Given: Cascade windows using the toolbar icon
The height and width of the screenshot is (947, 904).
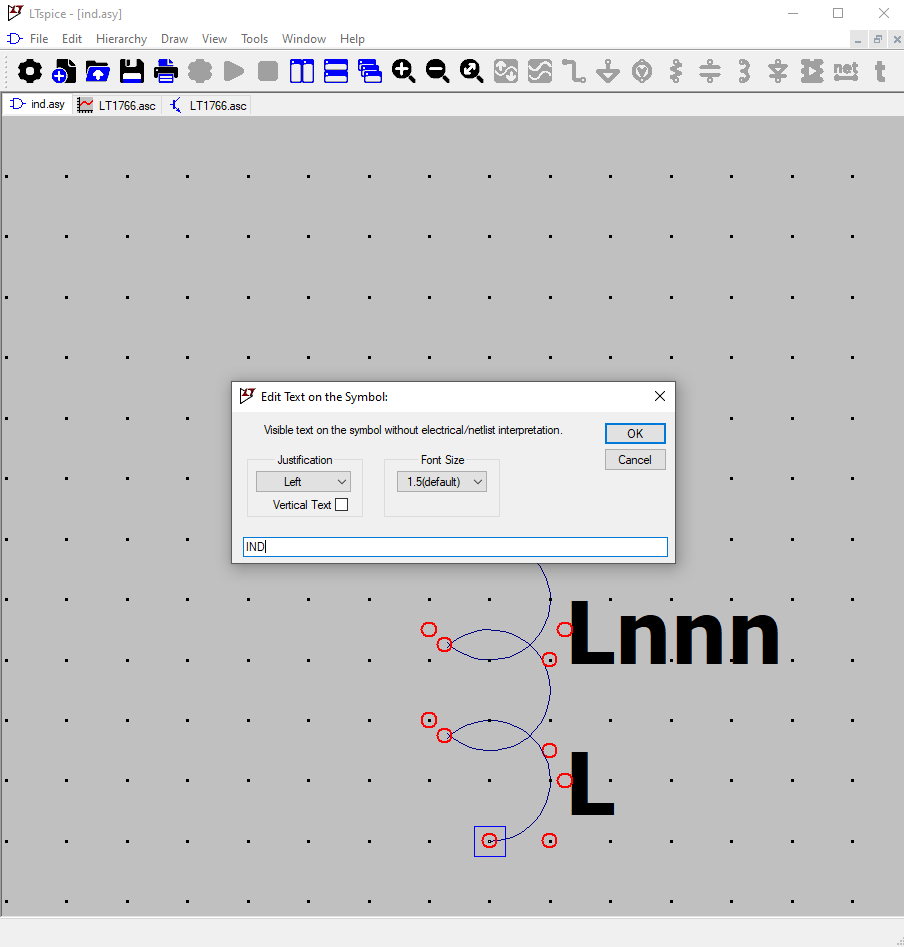Looking at the screenshot, I should point(370,71).
